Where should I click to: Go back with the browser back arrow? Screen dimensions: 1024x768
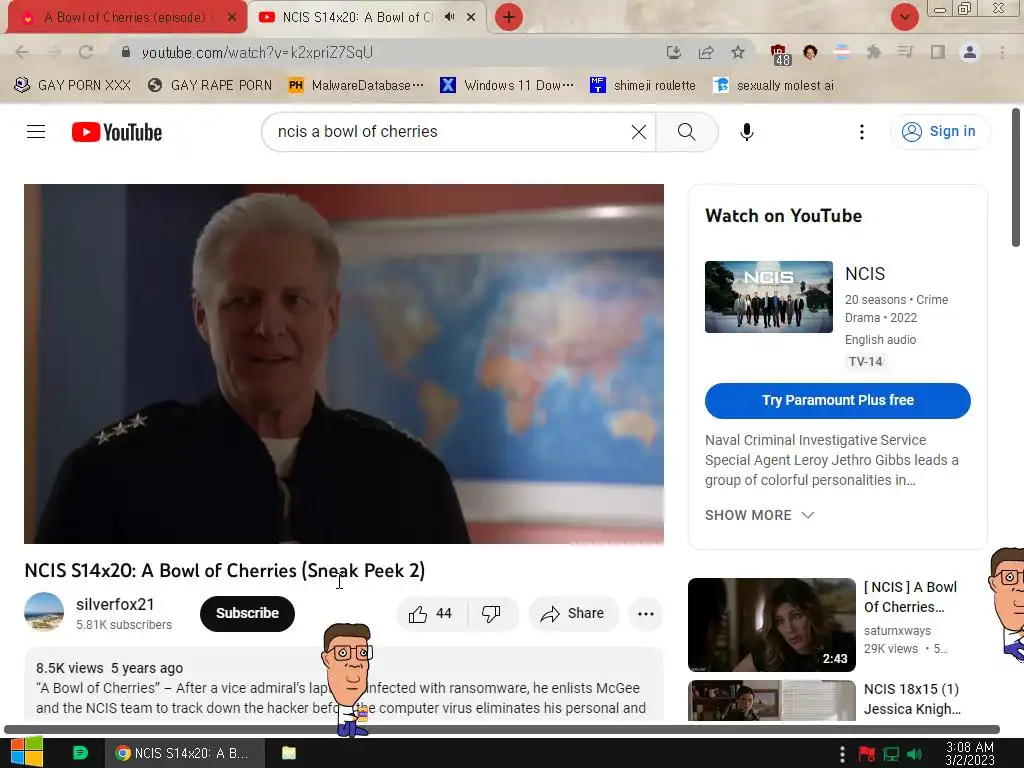(22, 52)
